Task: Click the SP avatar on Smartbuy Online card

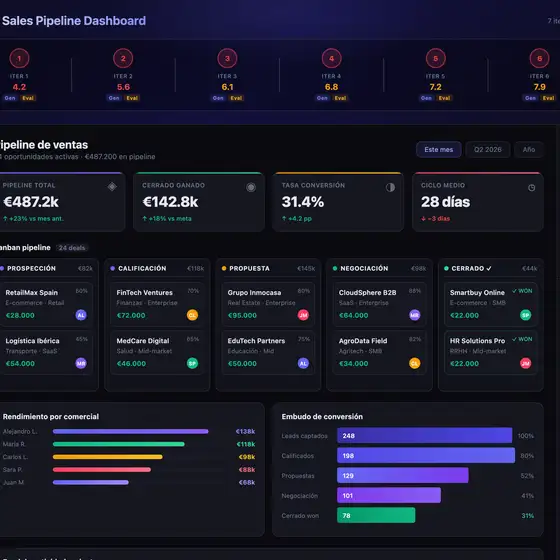Action: pyautogui.click(x=525, y=315)
